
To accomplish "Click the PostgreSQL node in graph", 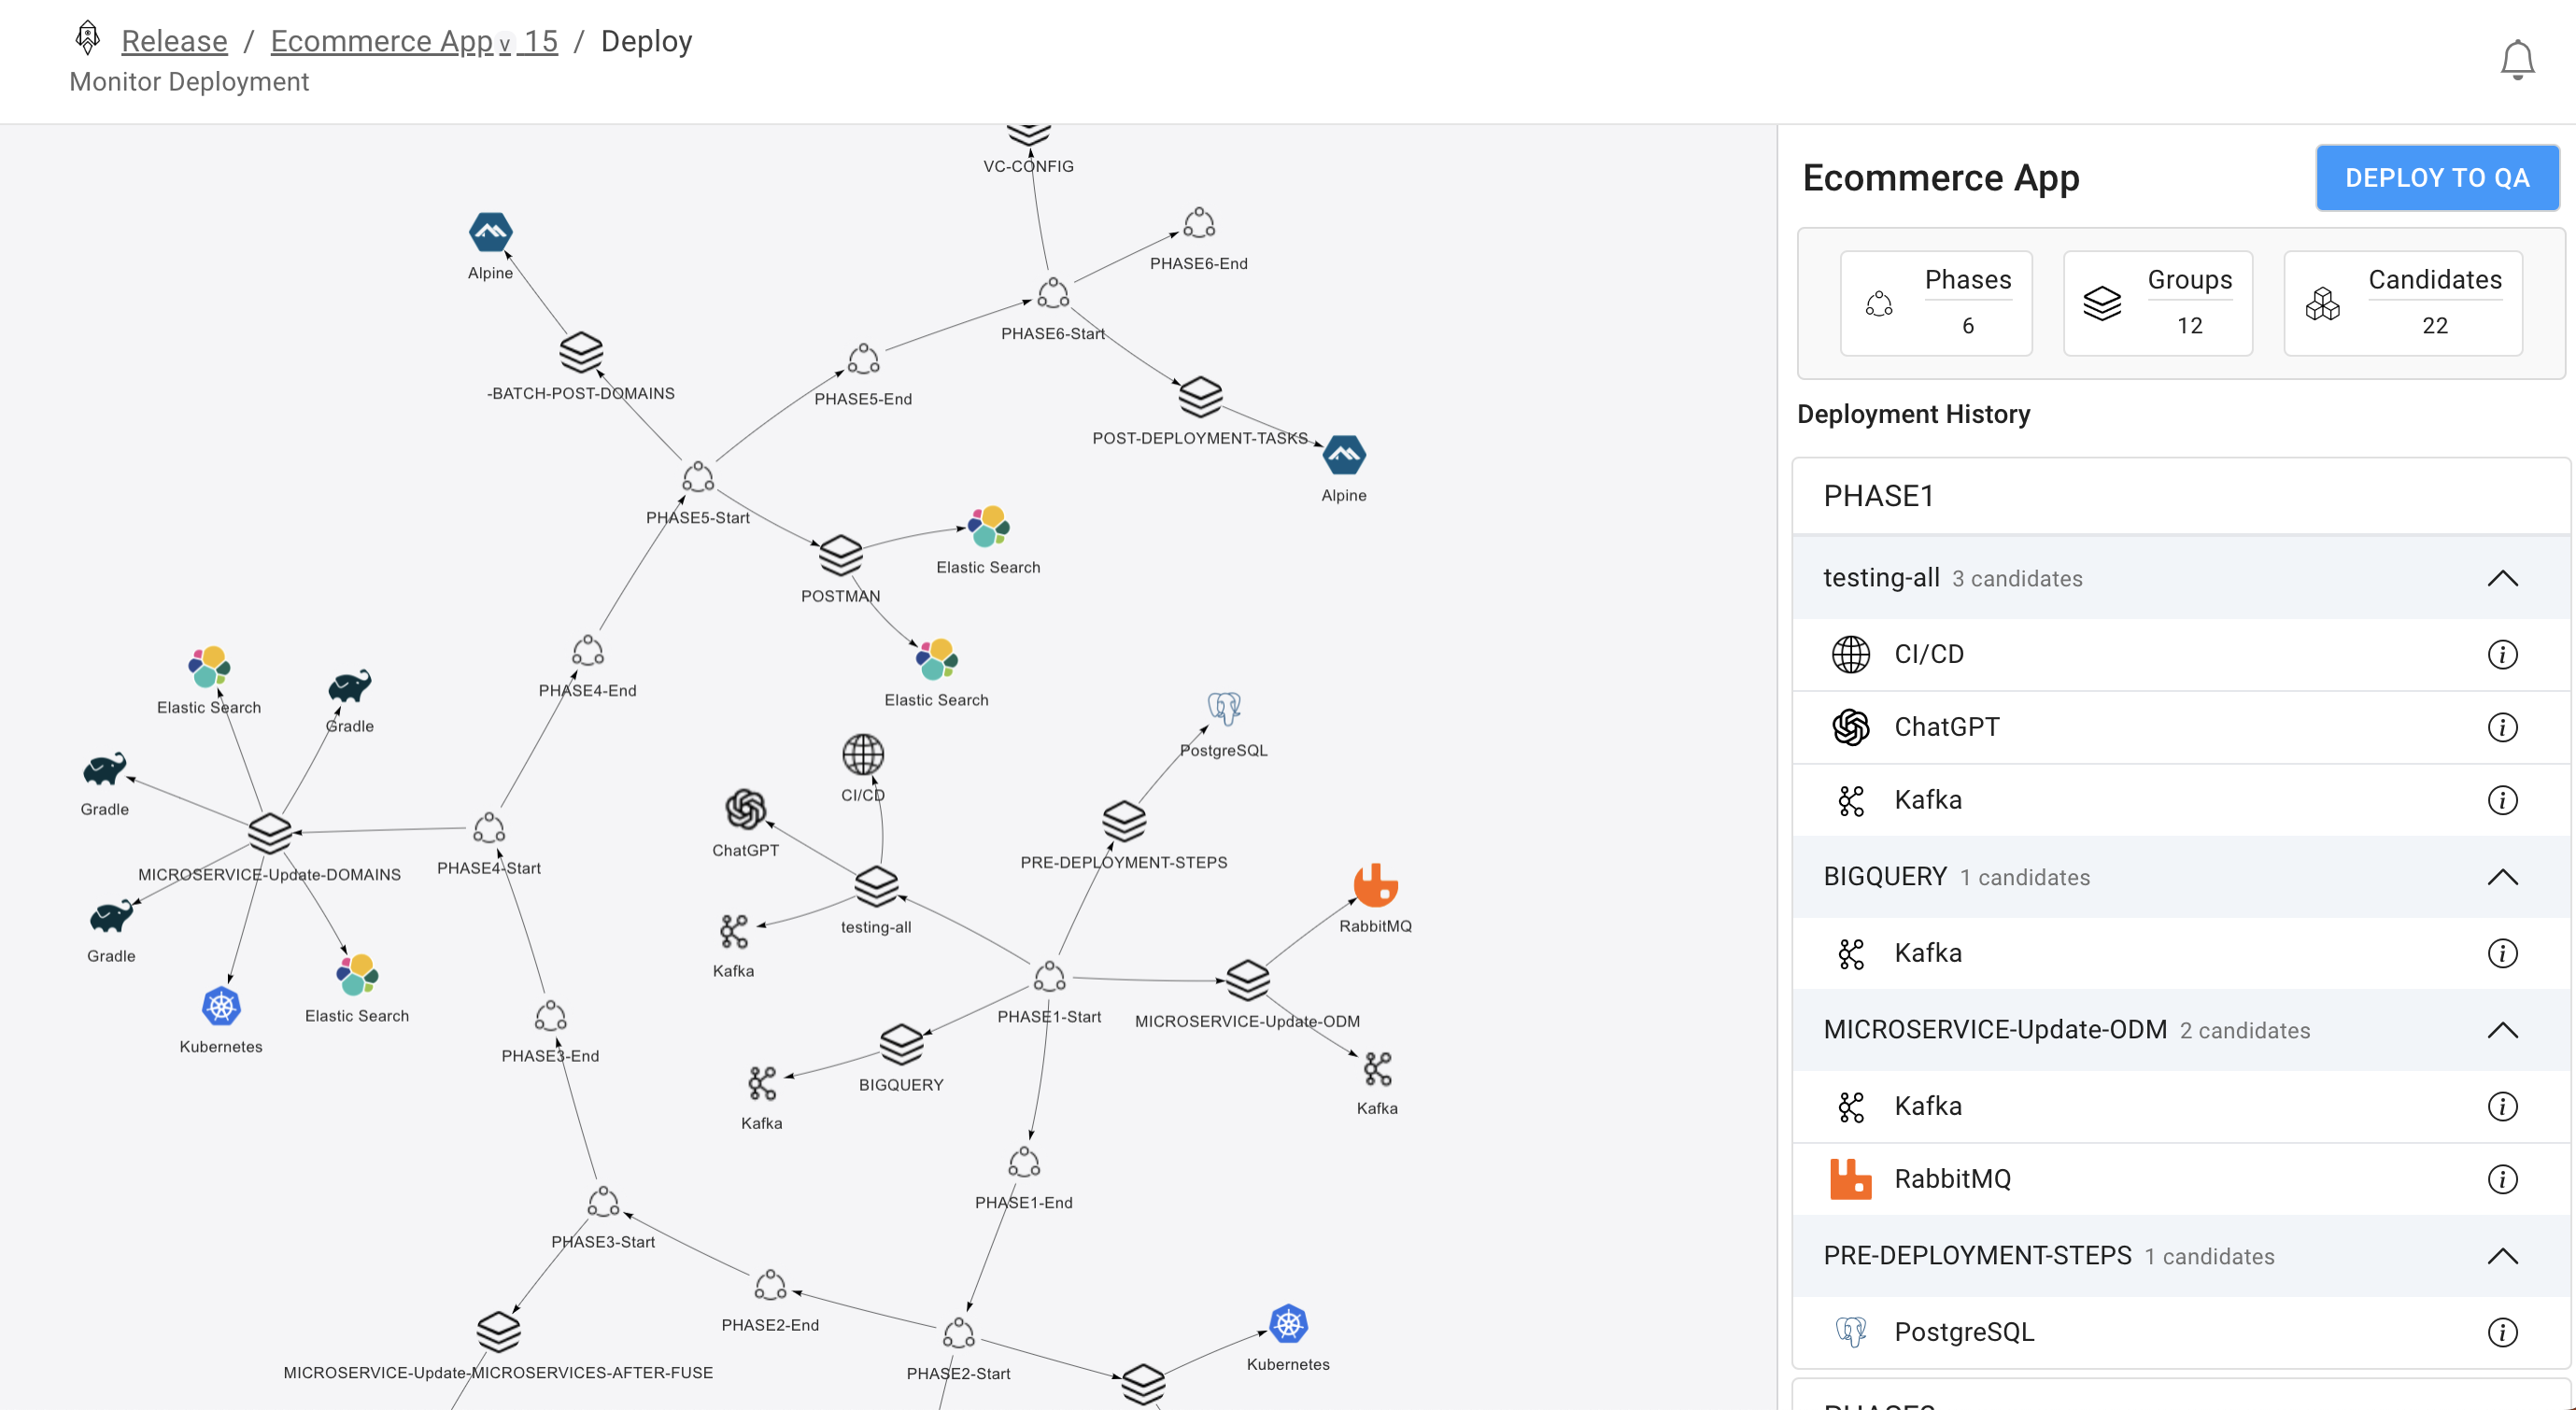I will click(x=1223, y=709).
